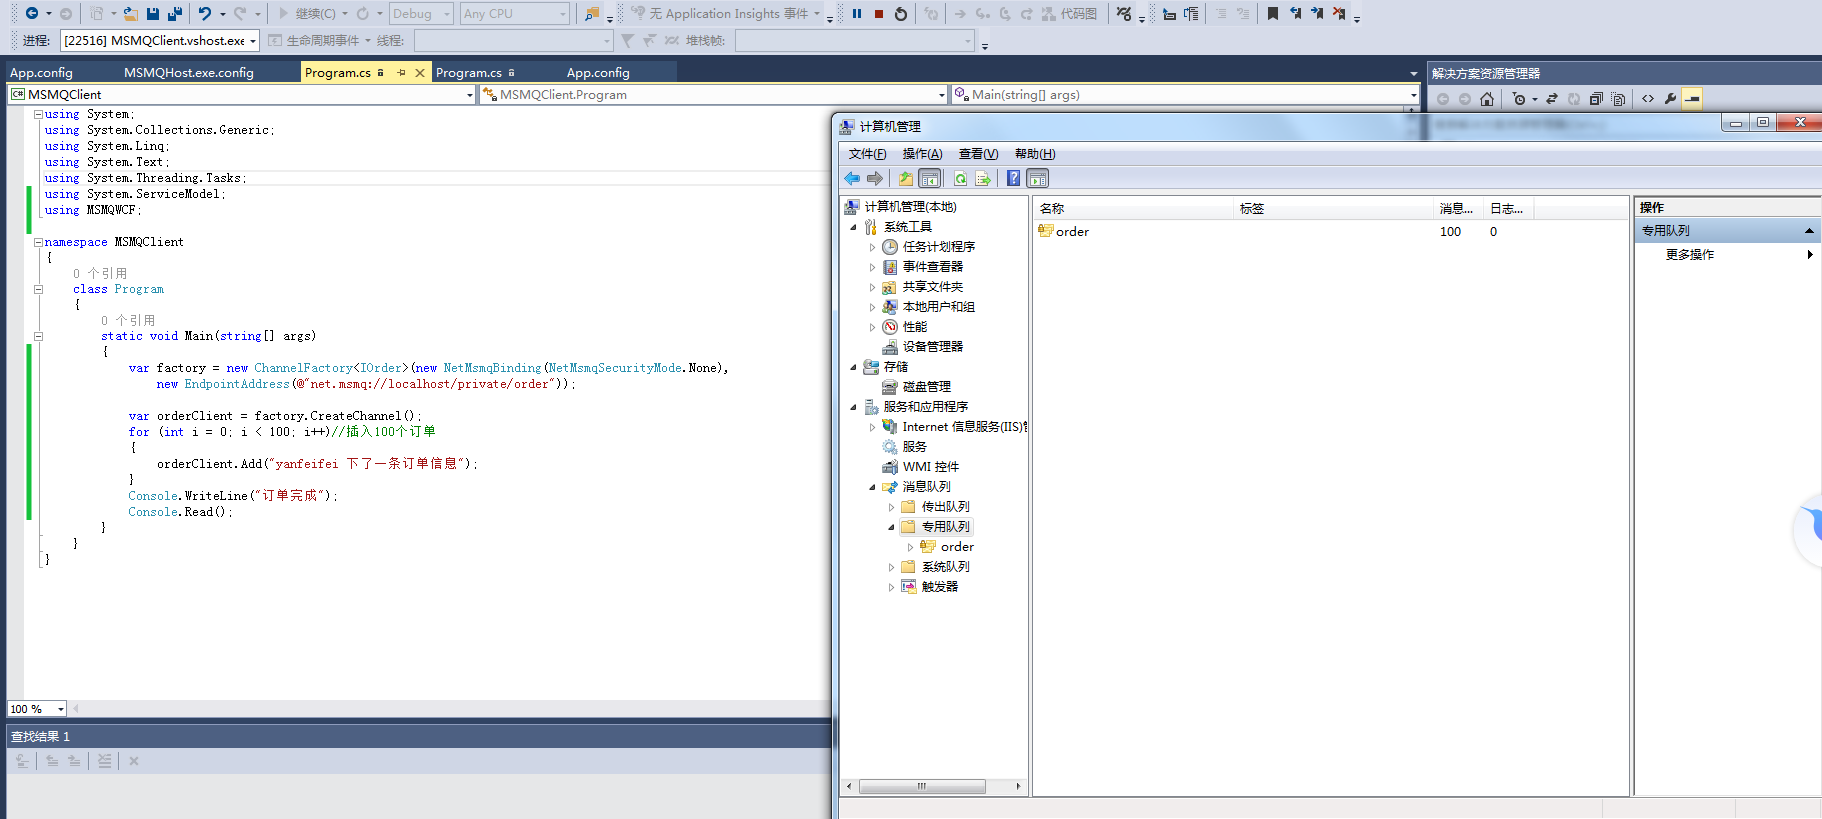Viewport: 1822px width, 819px height.
Task: Pause debugging with the Break All icon
Action: click(857, 14)
